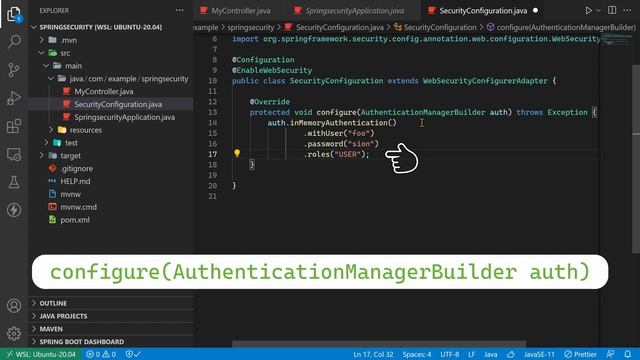Switch to the SpringsecurityApplication.java tab
640x360 pixels.
pos(355,11)
